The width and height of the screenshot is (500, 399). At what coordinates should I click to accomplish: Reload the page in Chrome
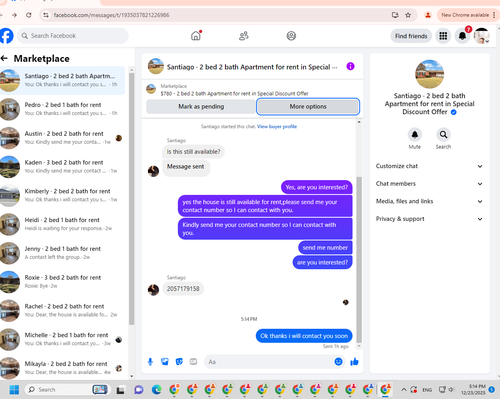(29, 15)
